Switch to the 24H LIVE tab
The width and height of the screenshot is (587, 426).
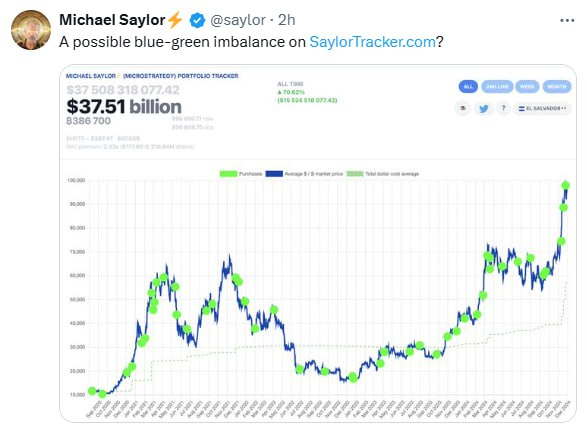(x=497, y=86)
